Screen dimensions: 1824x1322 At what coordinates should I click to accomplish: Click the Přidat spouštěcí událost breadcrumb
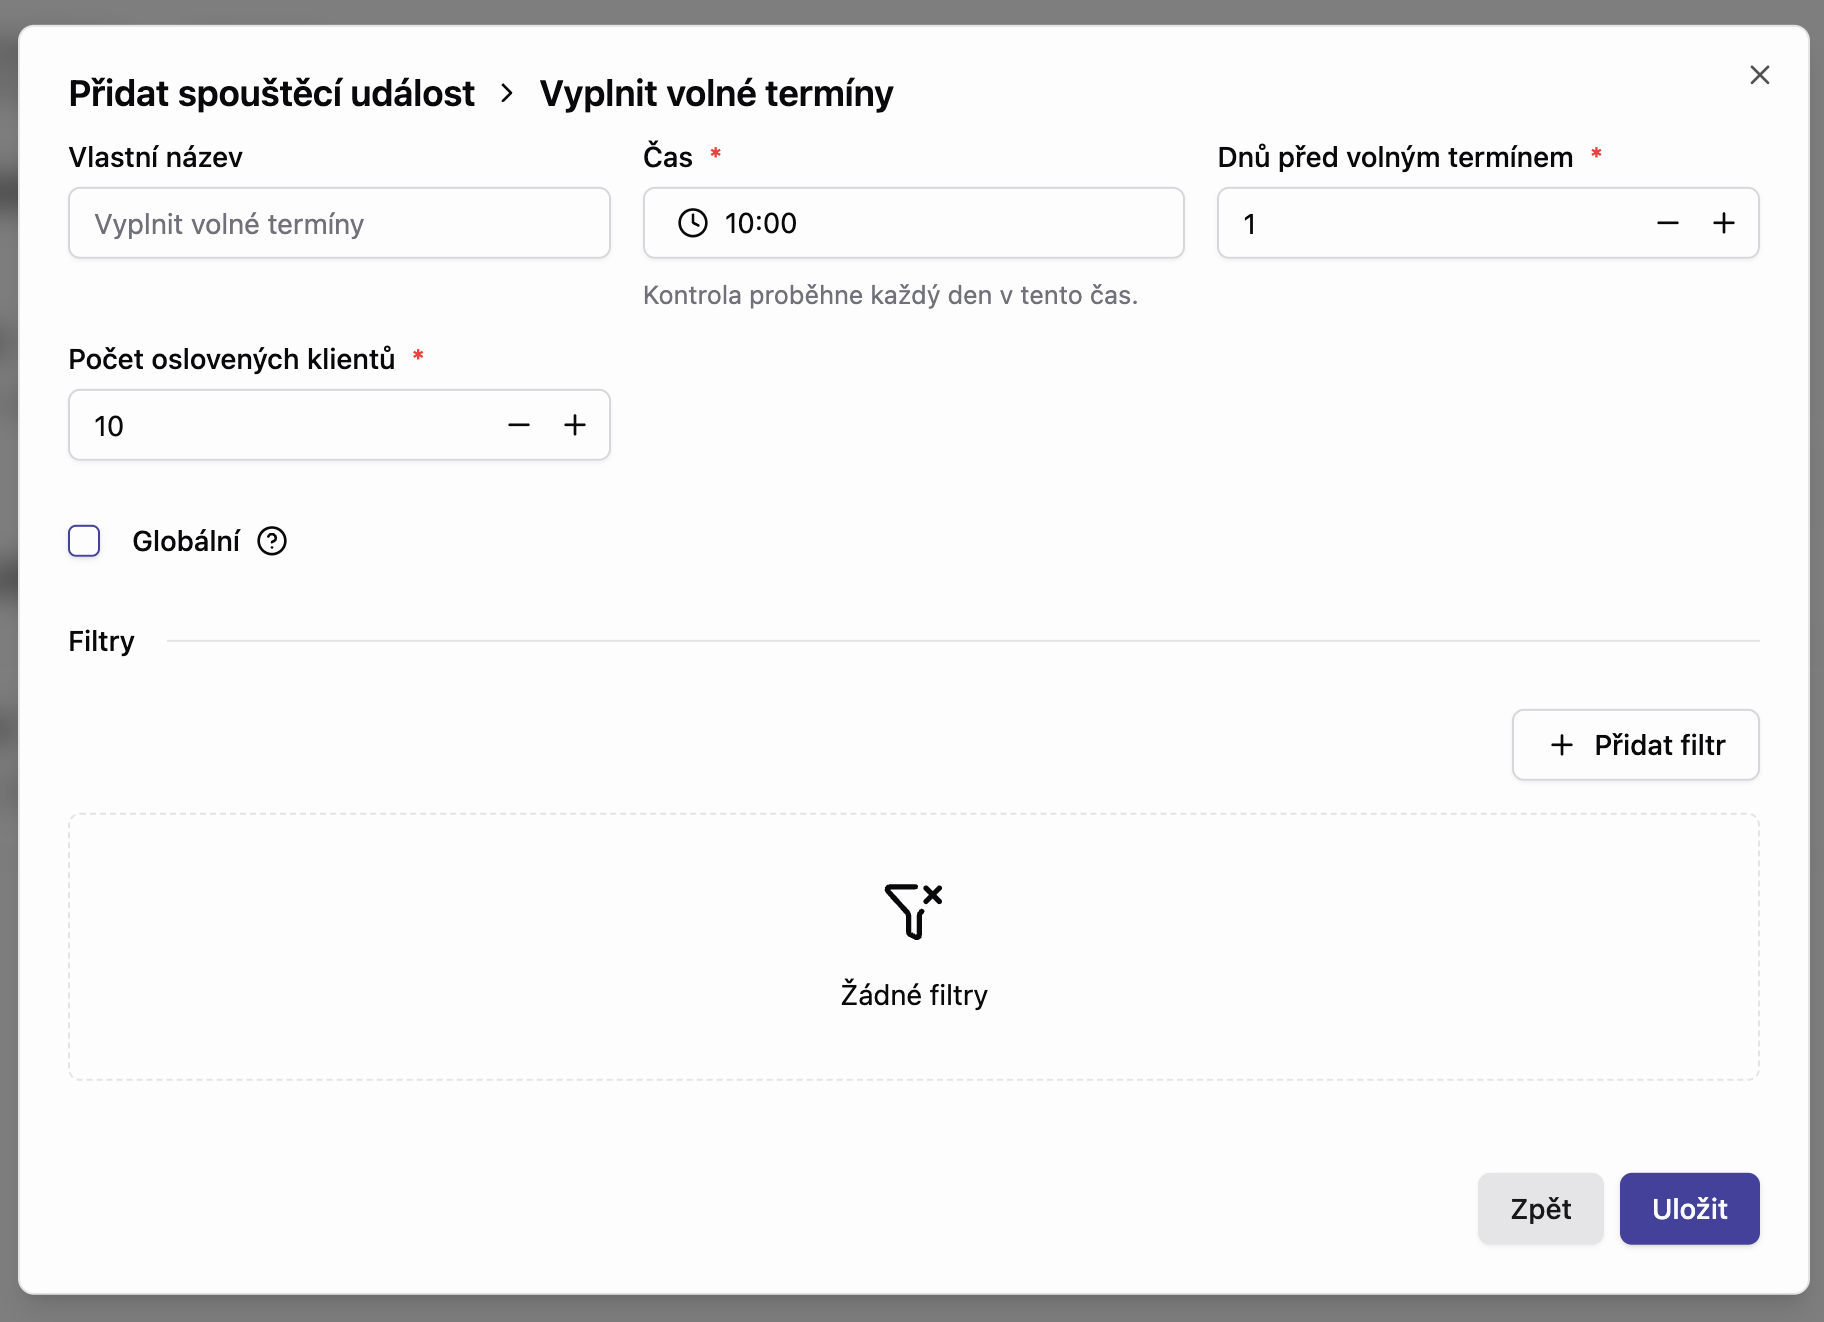(x=271, y=93)
